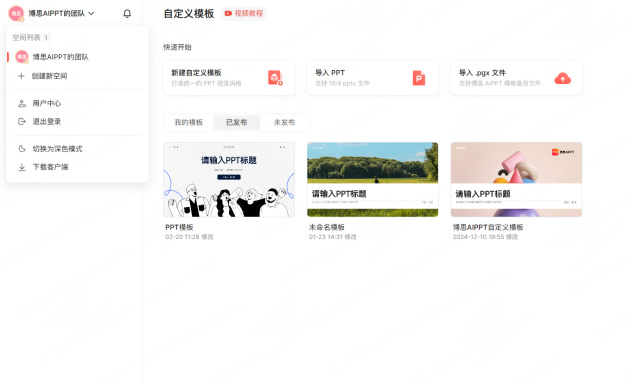Click the cloud upload icon for .pgx import
Image resolution: width=630 pixels, height=382 pixels.
[x=562, y=78]
